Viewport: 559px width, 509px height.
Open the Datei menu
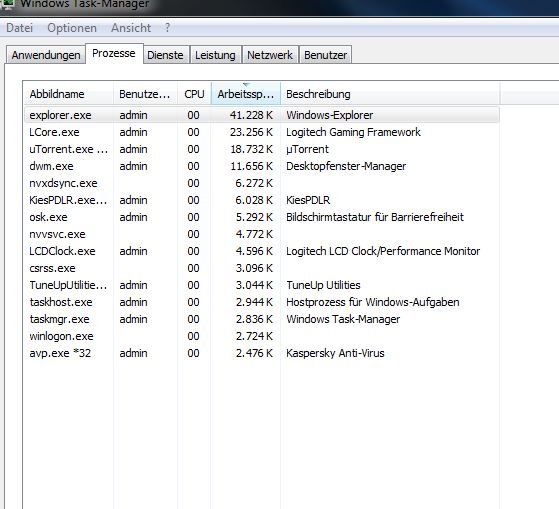pos(20,28)
